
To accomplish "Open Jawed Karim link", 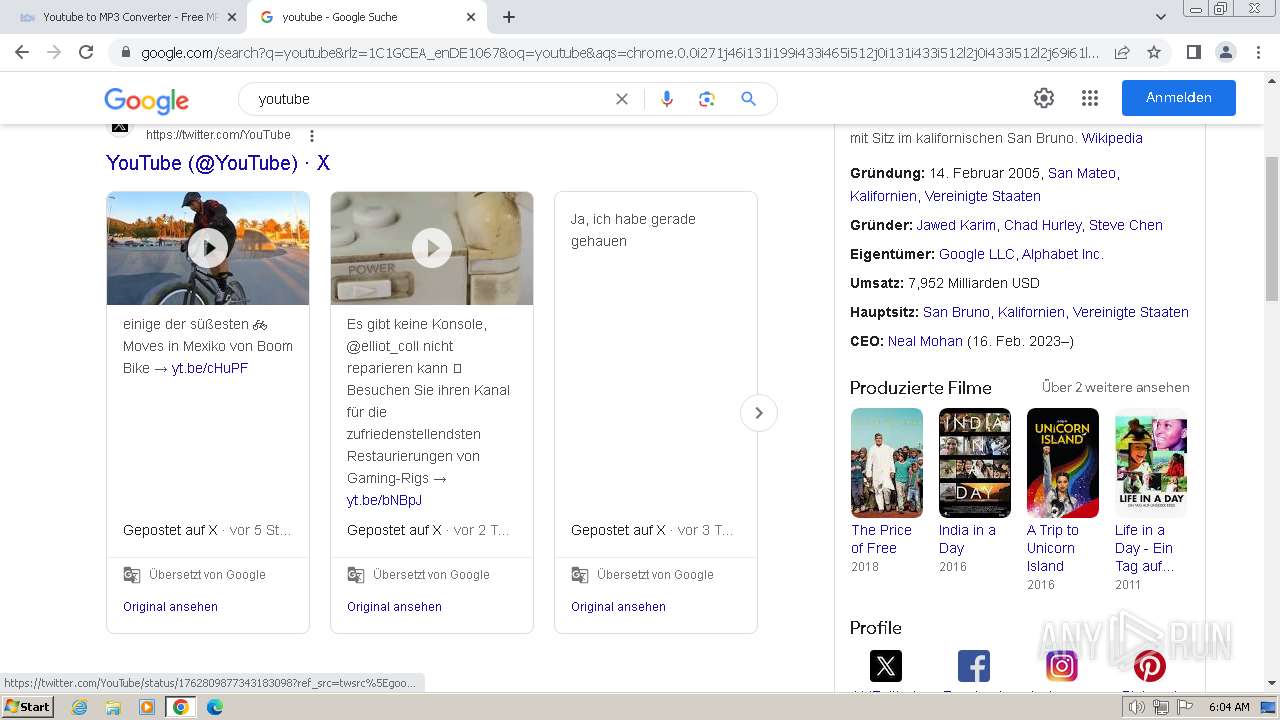I will click(956, 225).
